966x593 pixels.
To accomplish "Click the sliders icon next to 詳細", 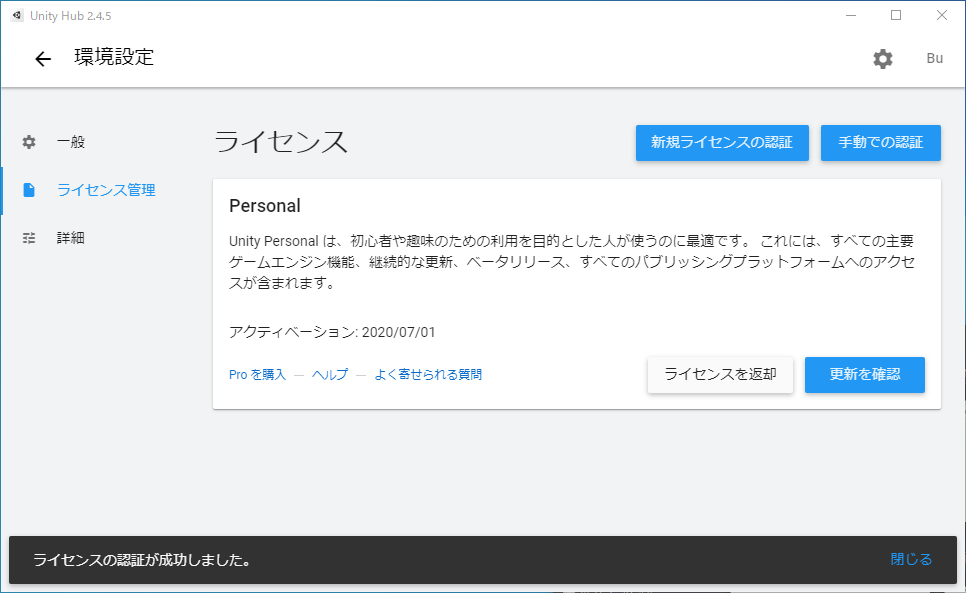I will (29, 238).
